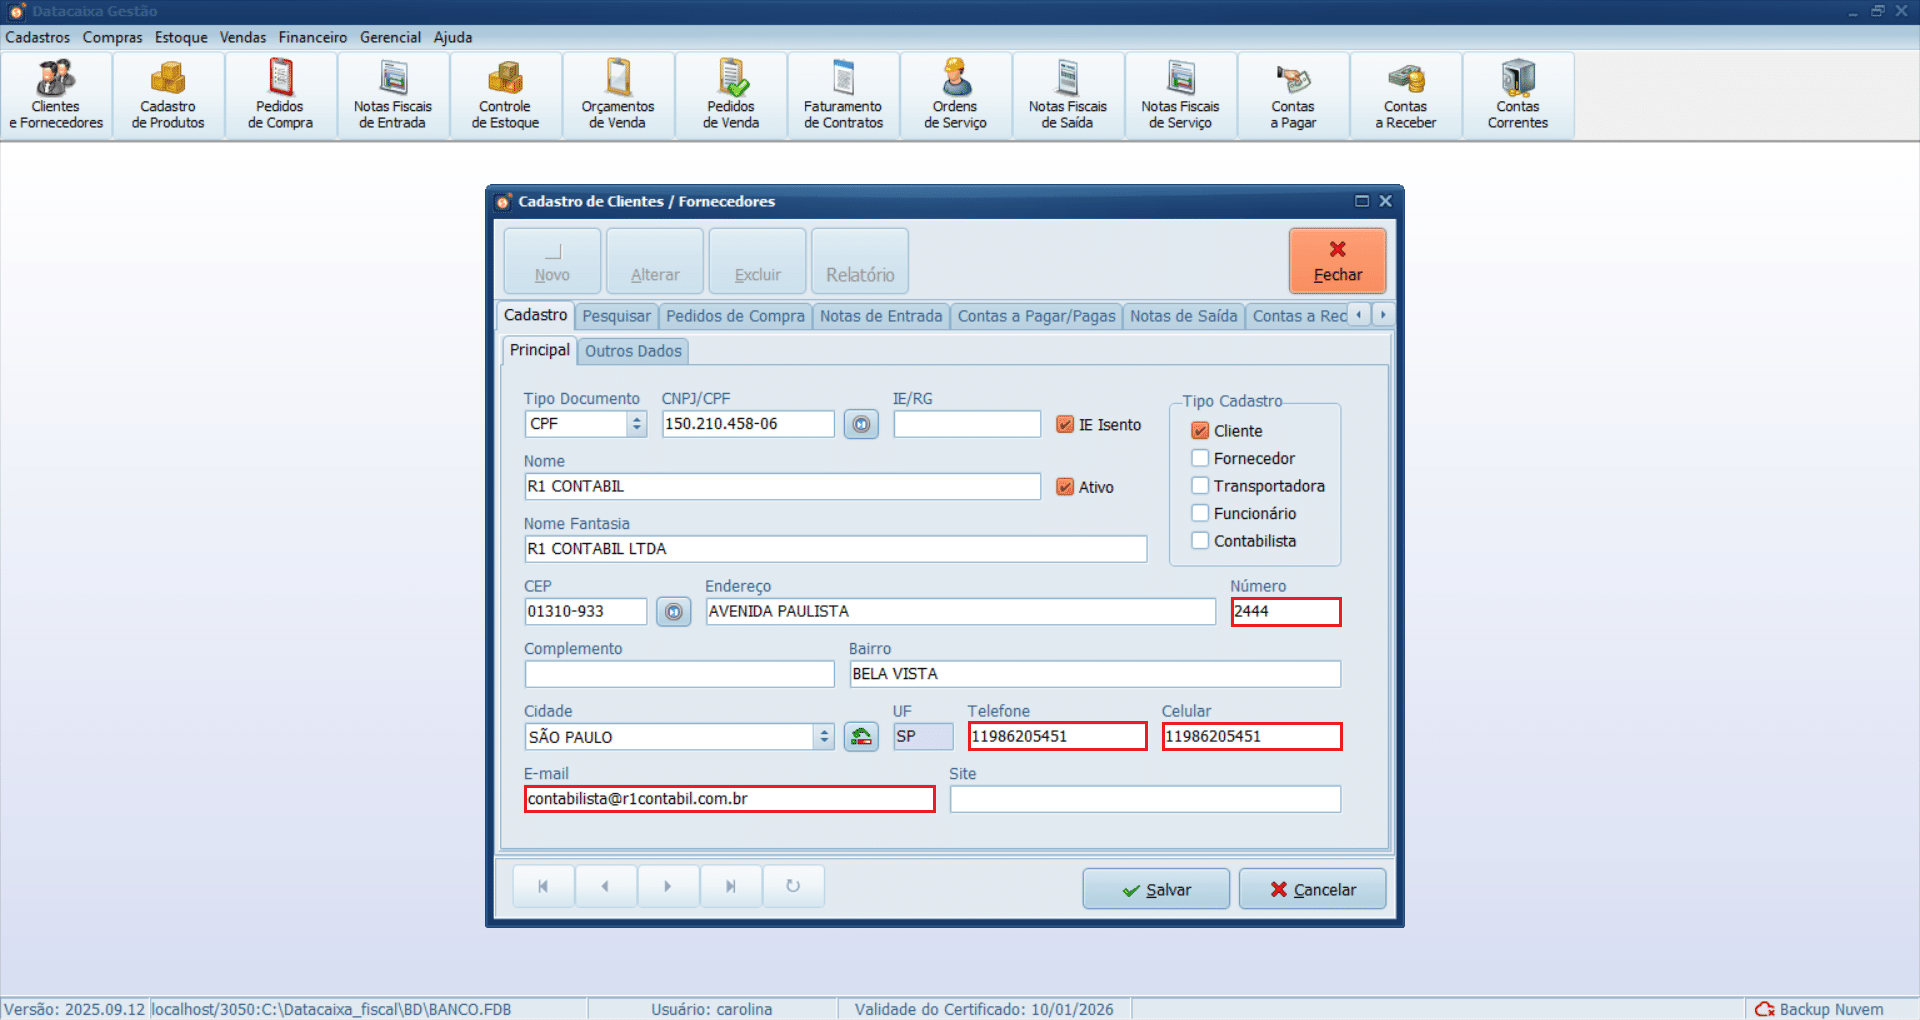
Task: Check the Contabilista cadastro type
Action: pos(1200,541)
